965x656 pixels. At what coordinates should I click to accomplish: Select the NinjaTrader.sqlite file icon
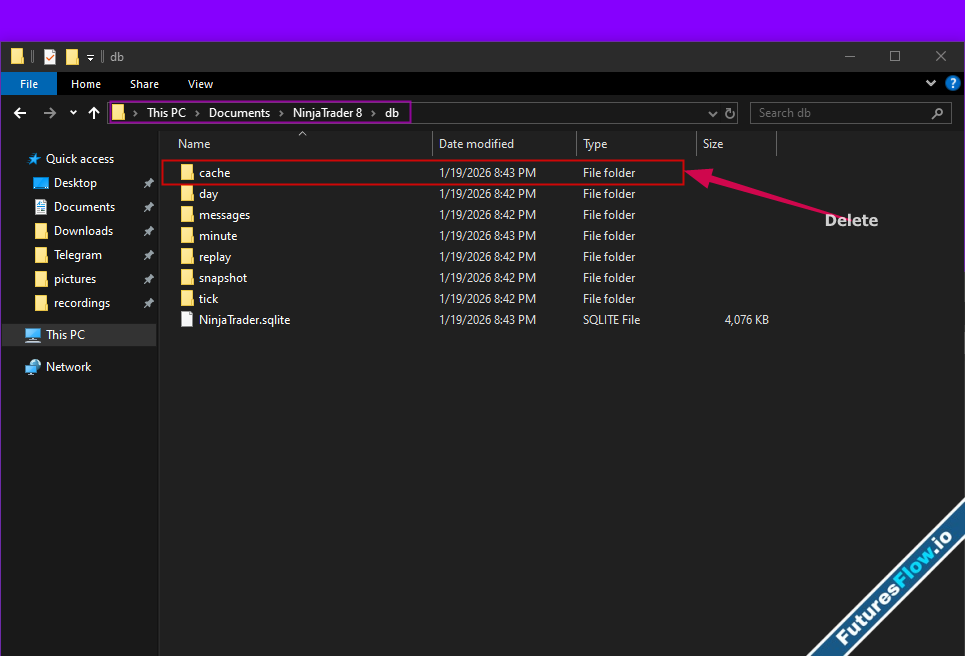pos(187,320)
